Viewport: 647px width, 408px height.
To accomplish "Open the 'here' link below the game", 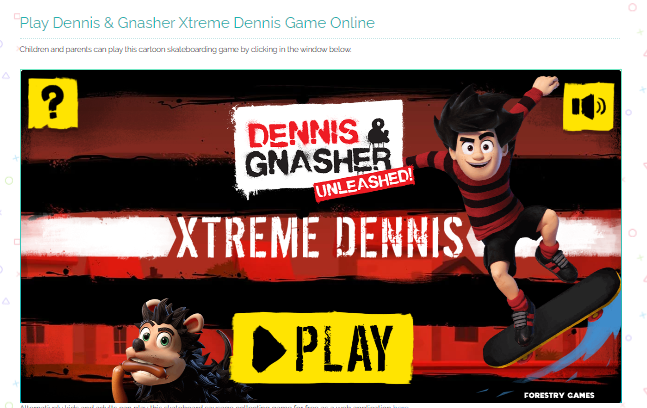I will (400, 406).
